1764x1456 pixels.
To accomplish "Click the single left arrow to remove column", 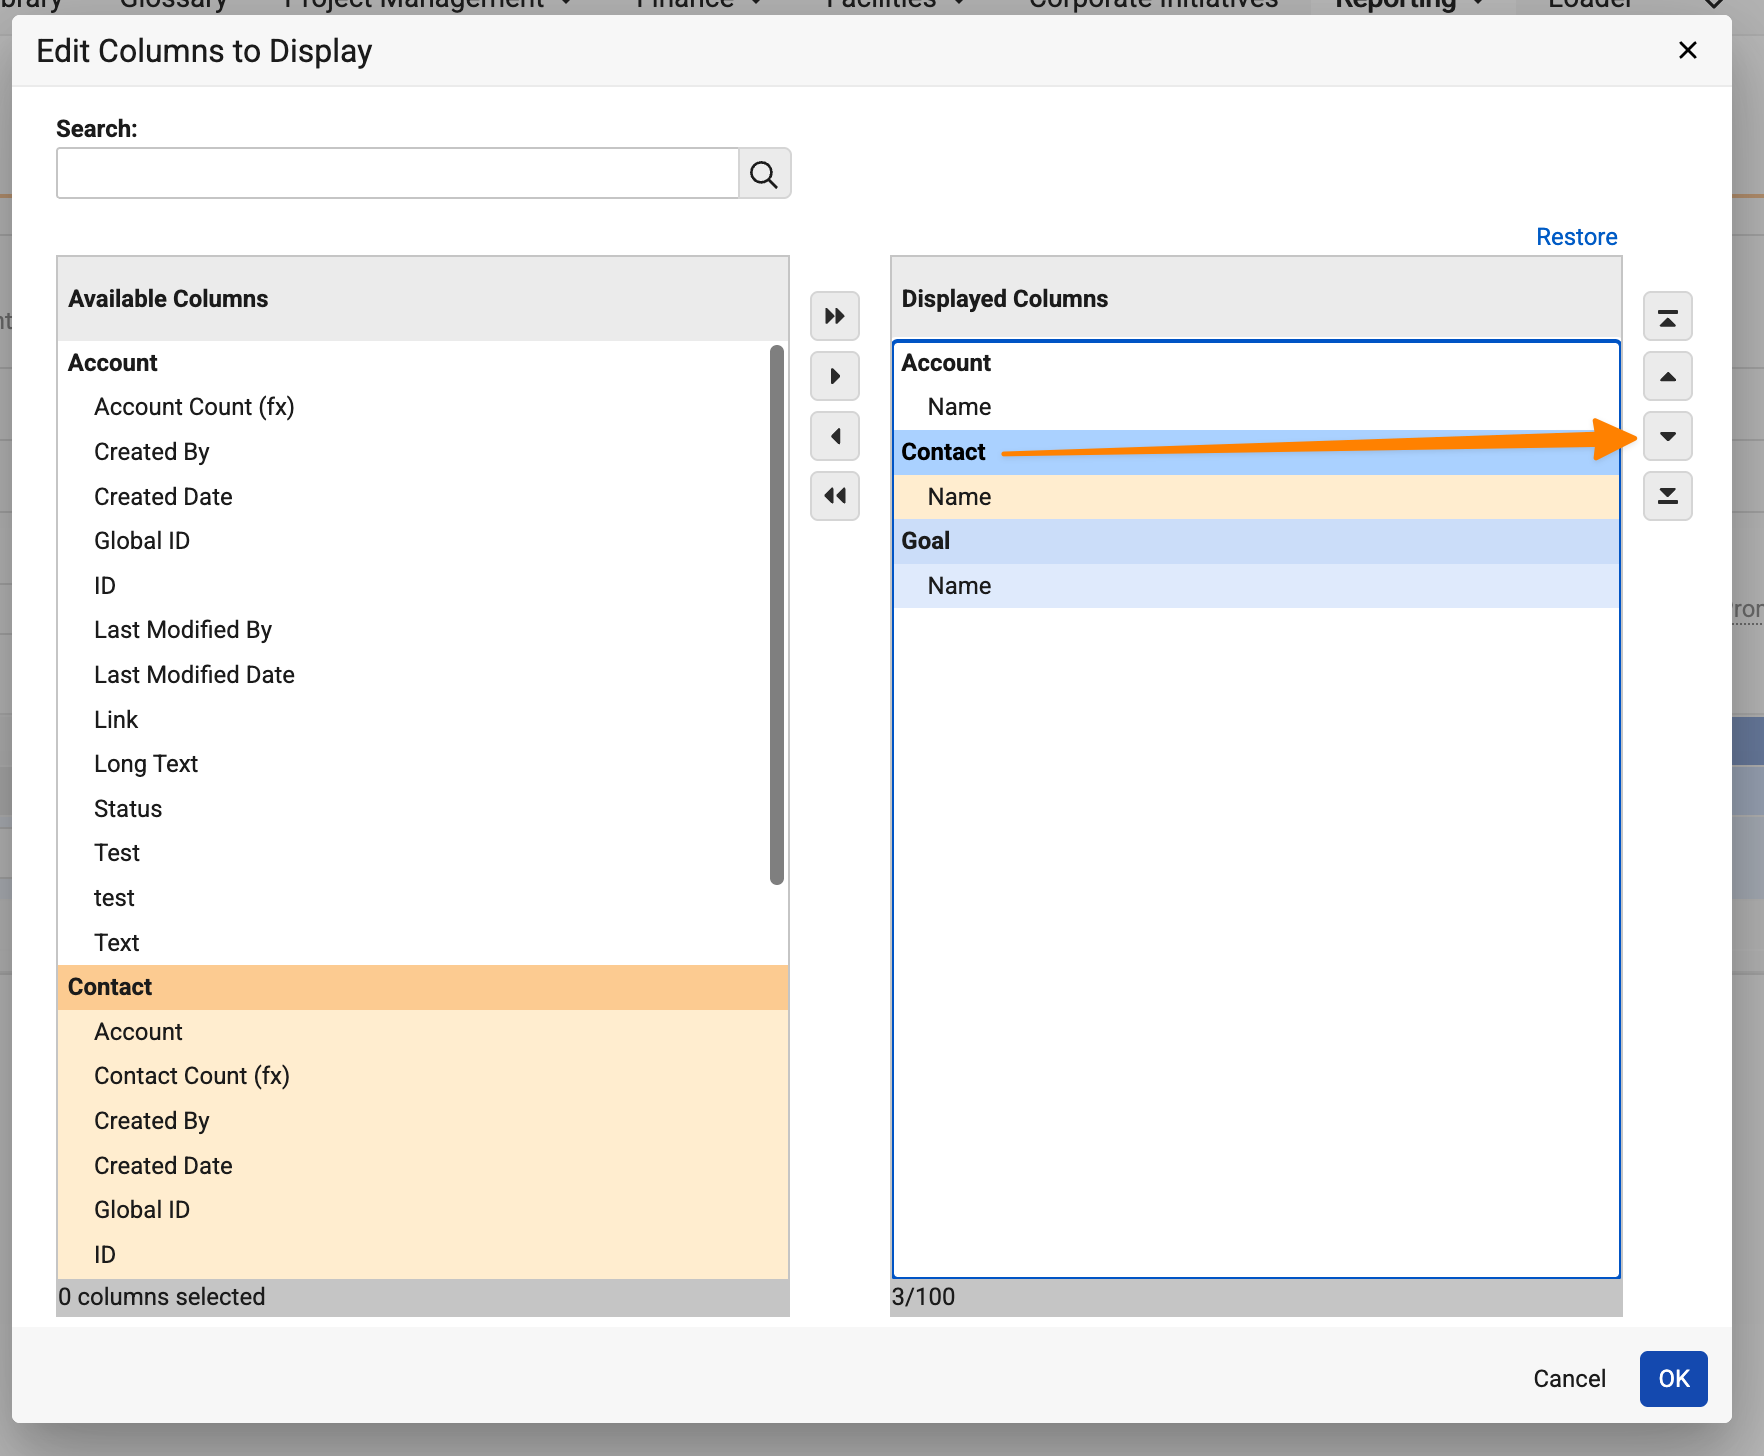I will [x=835, y=437].
